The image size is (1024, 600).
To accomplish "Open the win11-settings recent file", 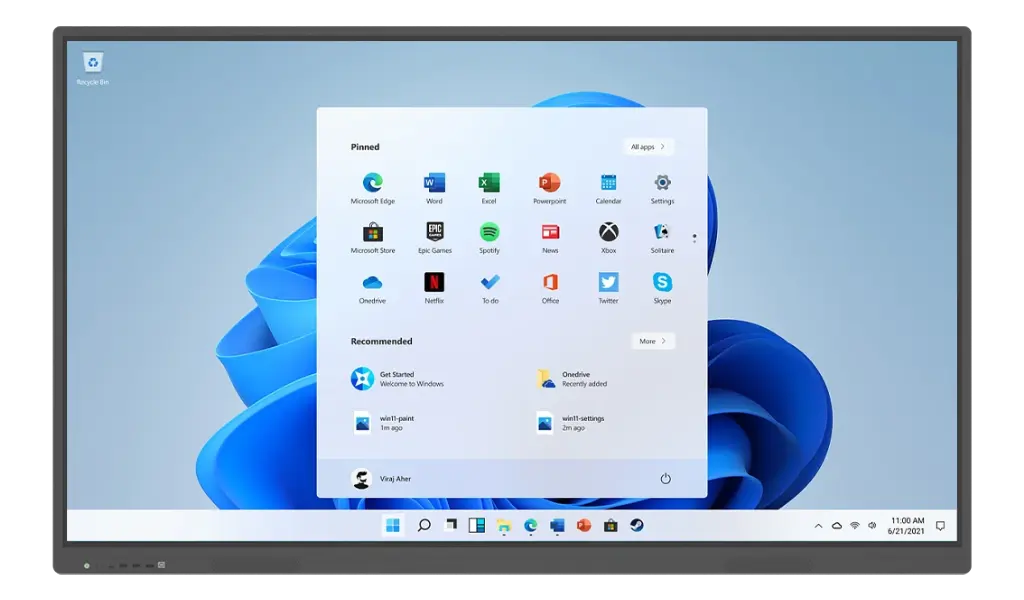I will tap(570, 423).
